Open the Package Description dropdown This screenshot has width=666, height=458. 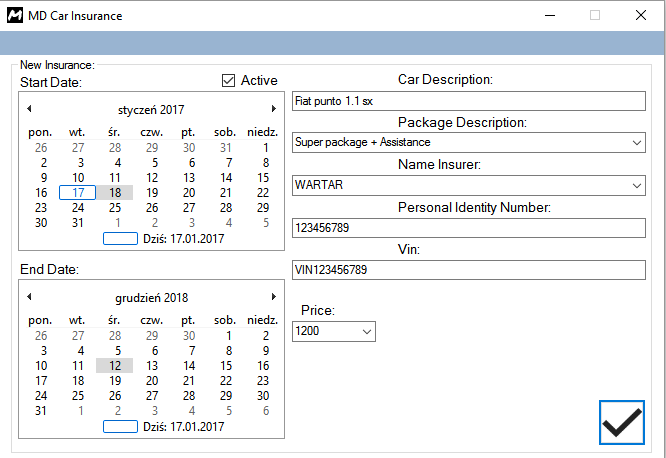tap(636, 143)
